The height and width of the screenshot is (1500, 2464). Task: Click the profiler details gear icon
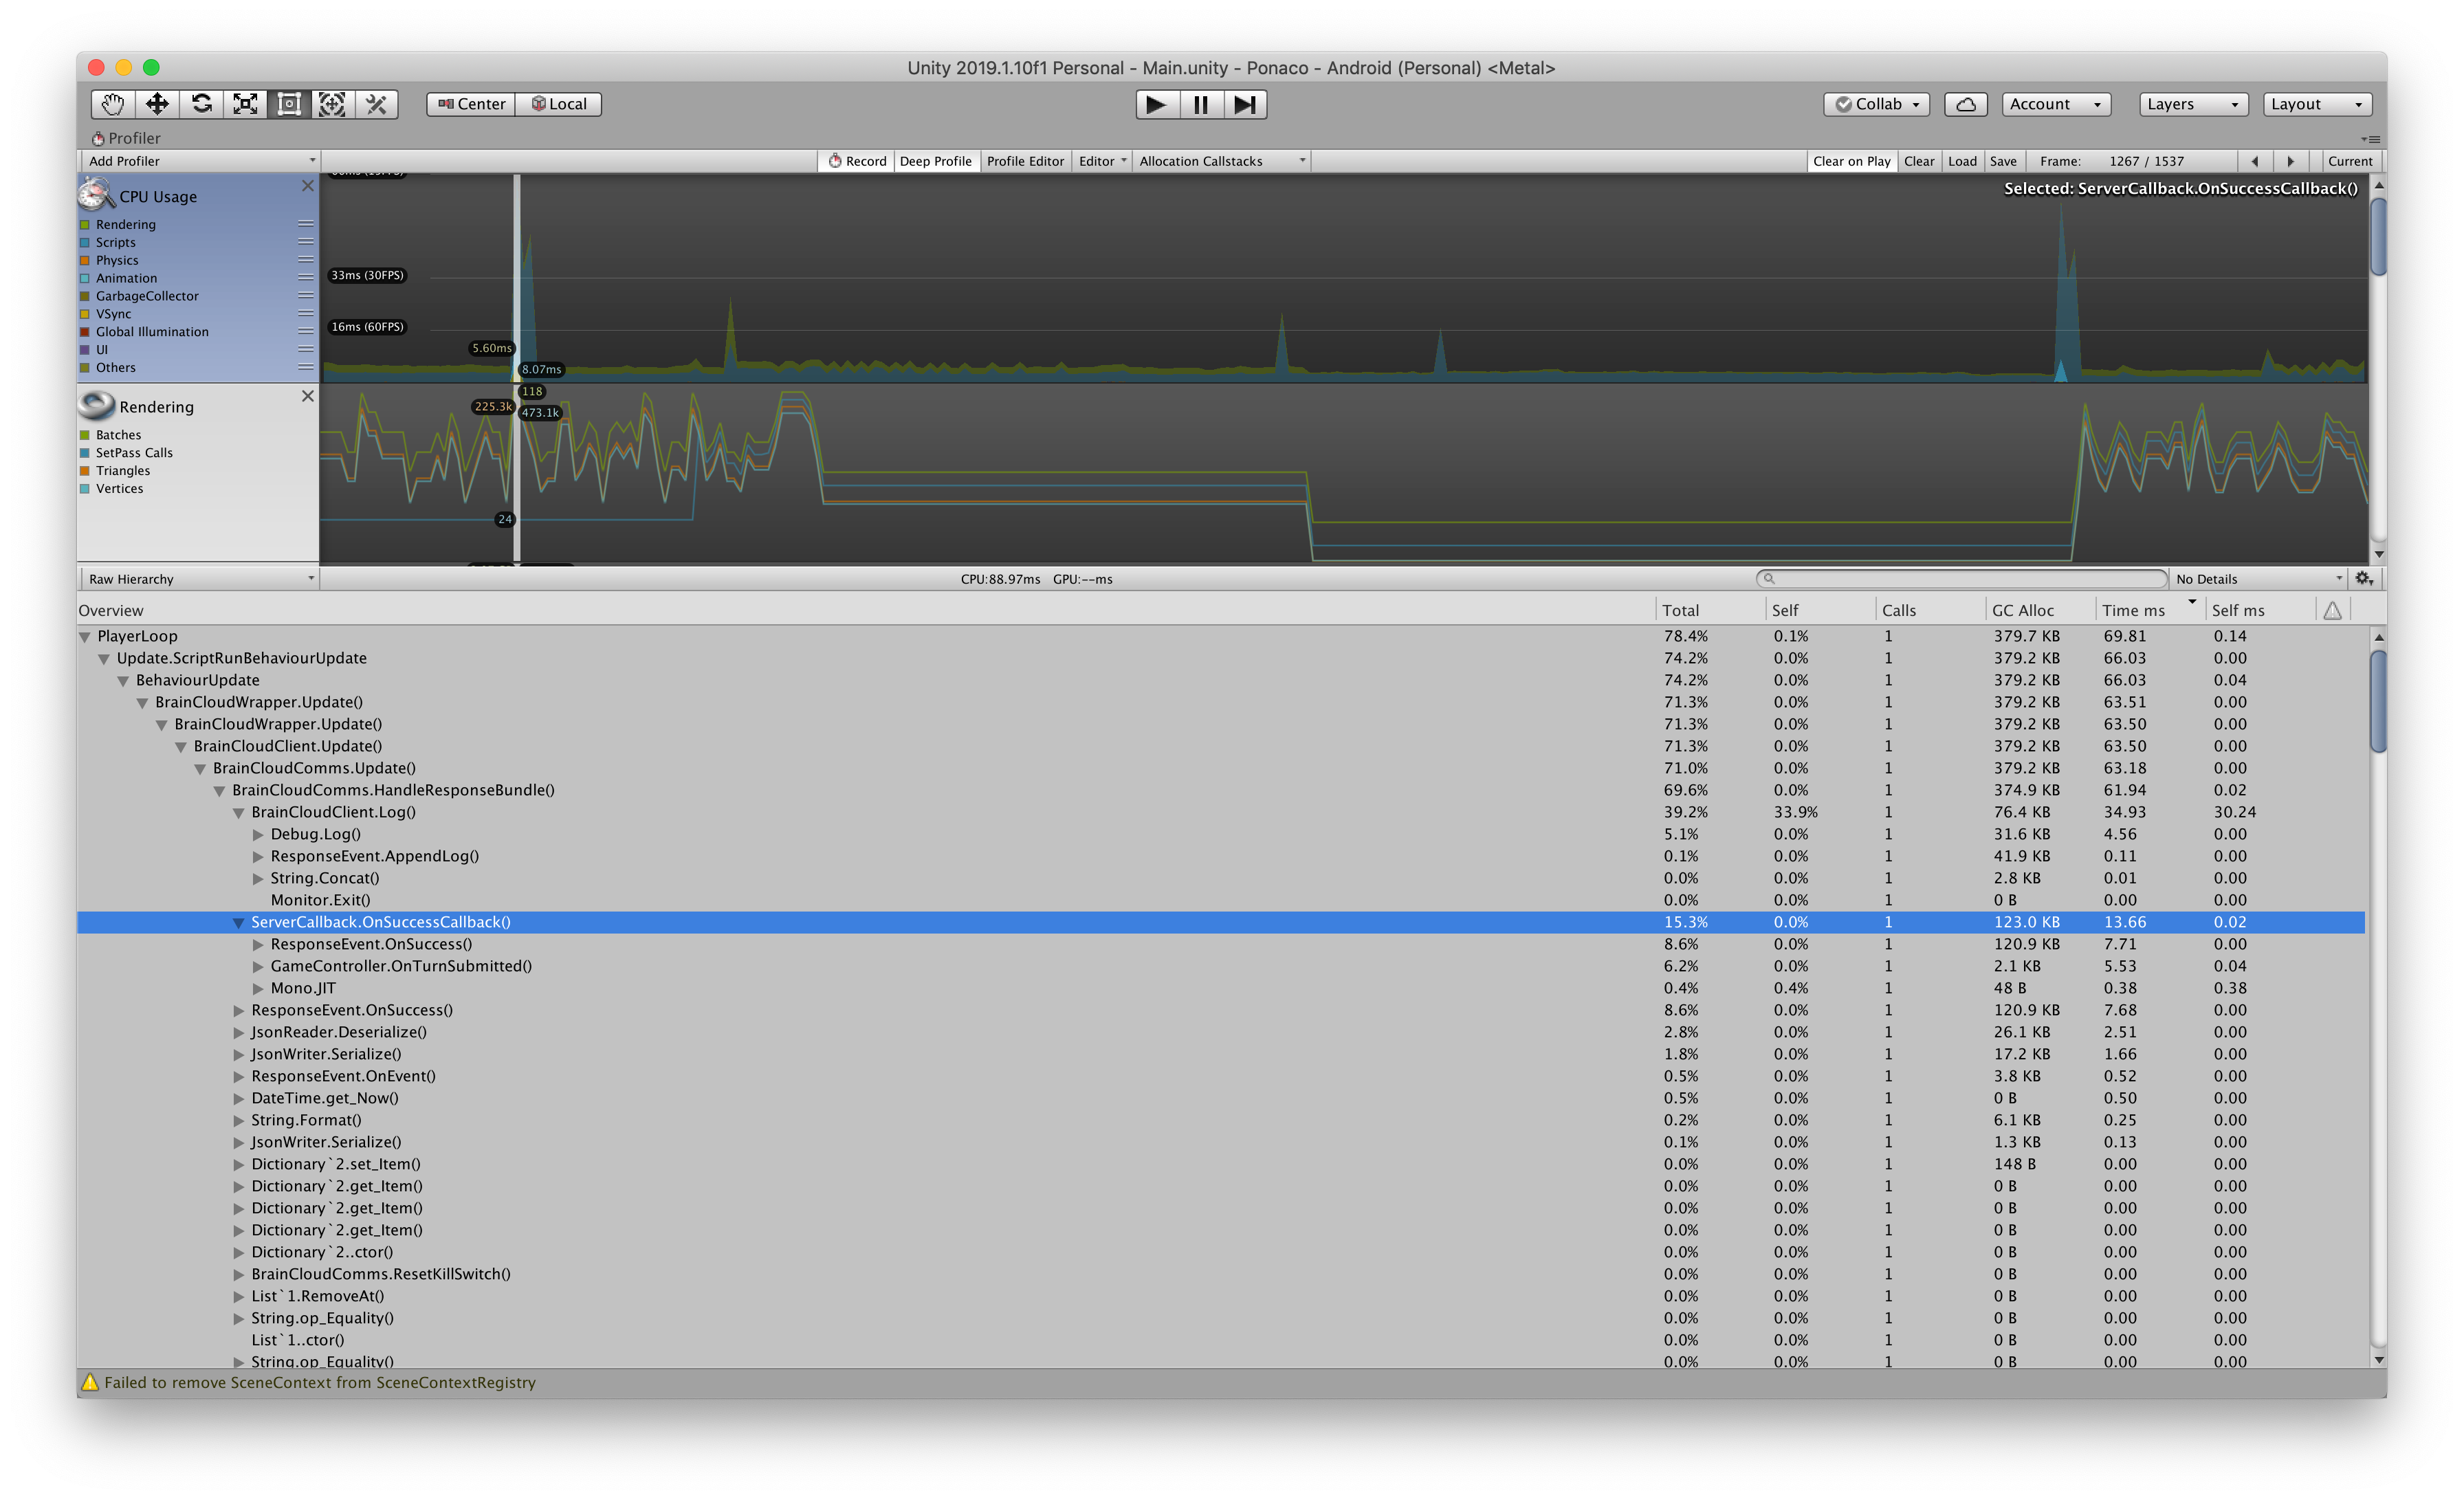click(x=2364, y=578)
